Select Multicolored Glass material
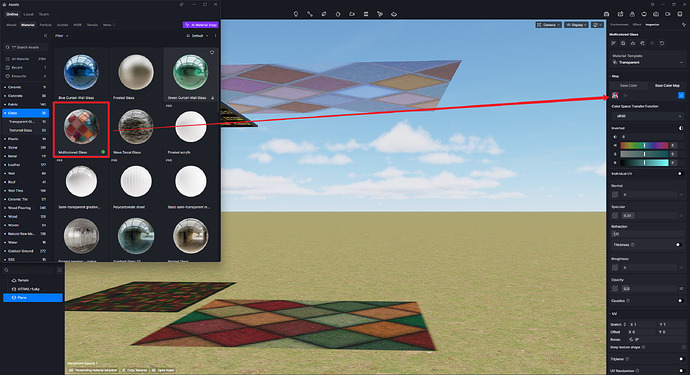The width and height of the screenshot is (690, 375). click(x=81, y=129)
